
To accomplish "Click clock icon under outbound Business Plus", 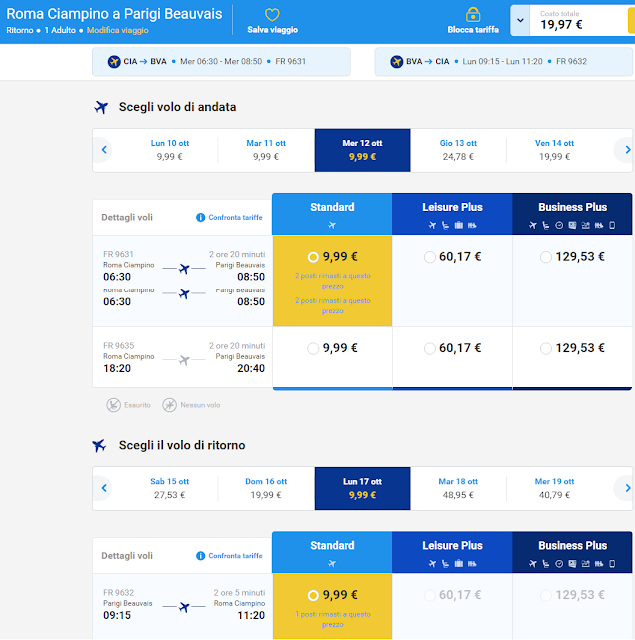I will [559, 225].
